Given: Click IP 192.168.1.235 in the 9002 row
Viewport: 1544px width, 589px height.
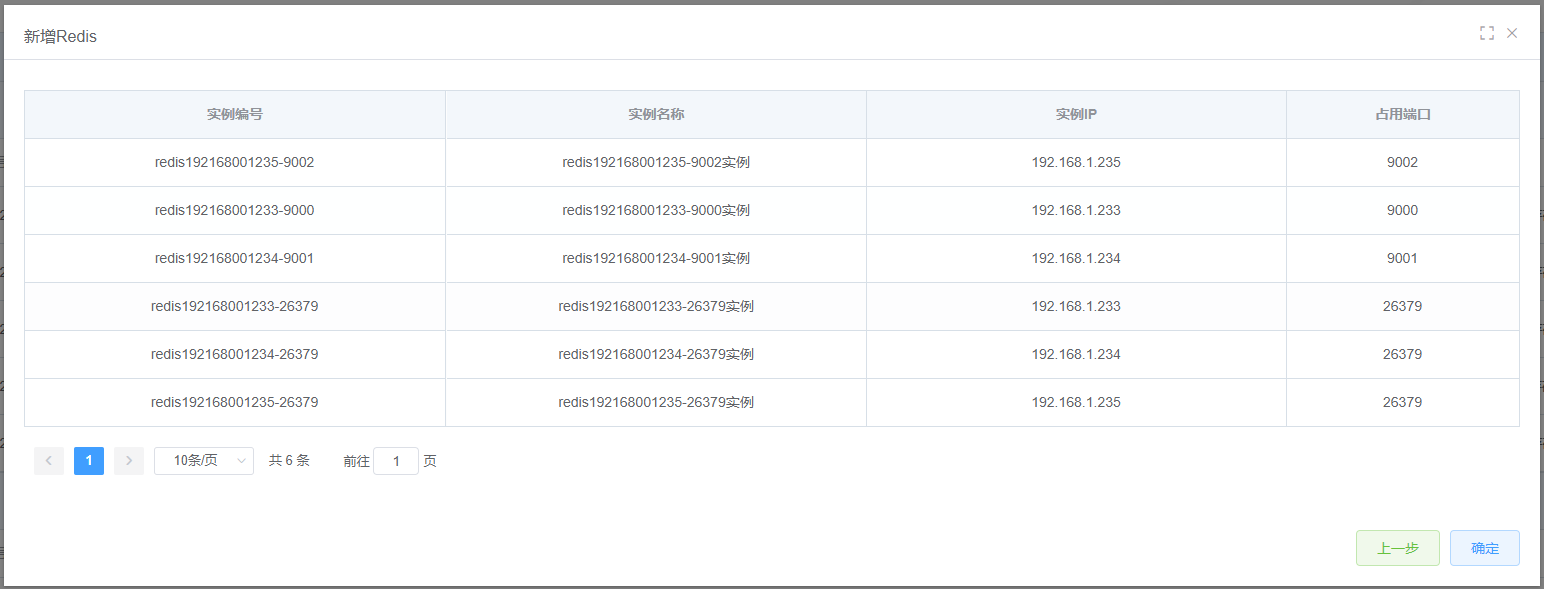Looking at the screenshot, I should (x=1076, y=162).
